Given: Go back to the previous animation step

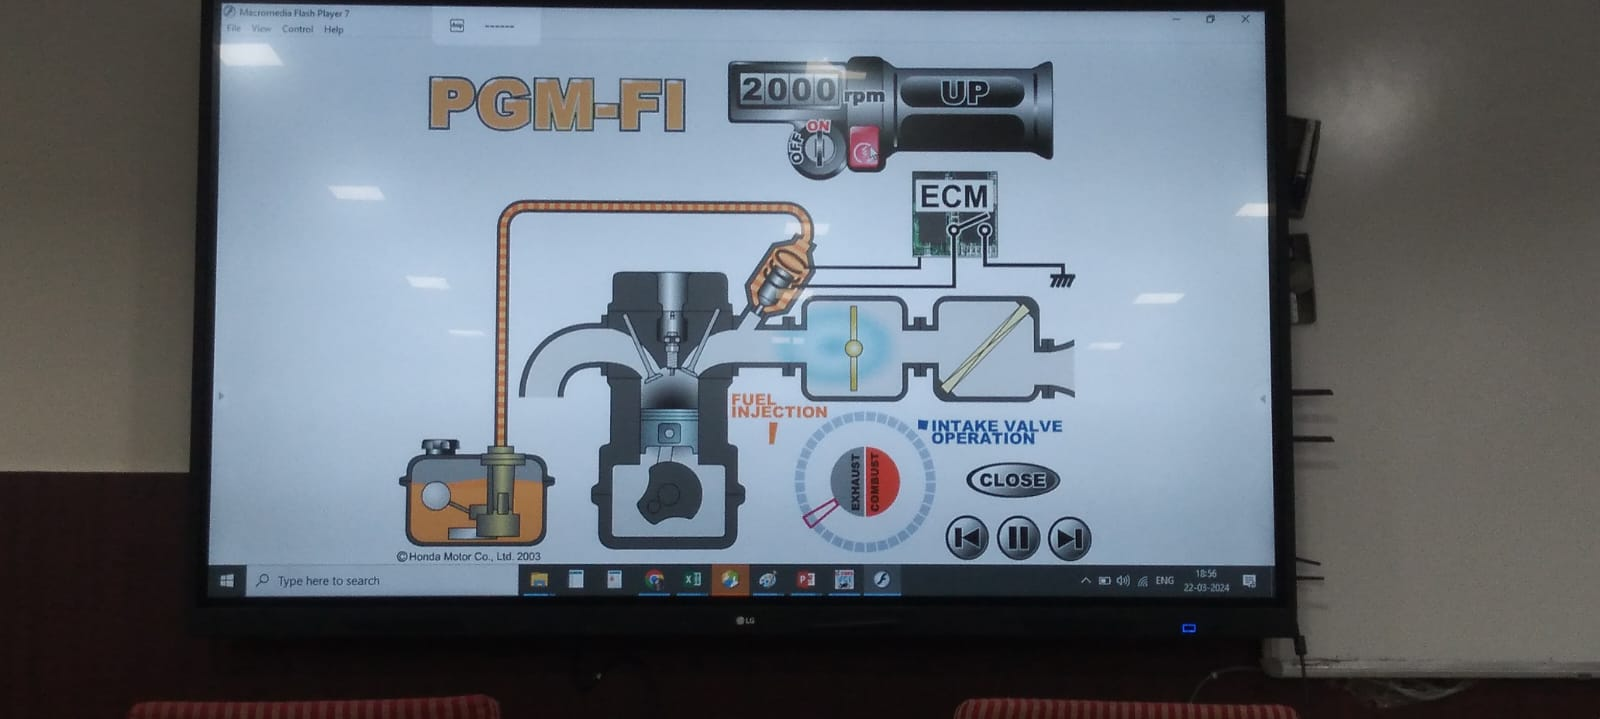Looking at the screenshot, I should pos(967,539).
